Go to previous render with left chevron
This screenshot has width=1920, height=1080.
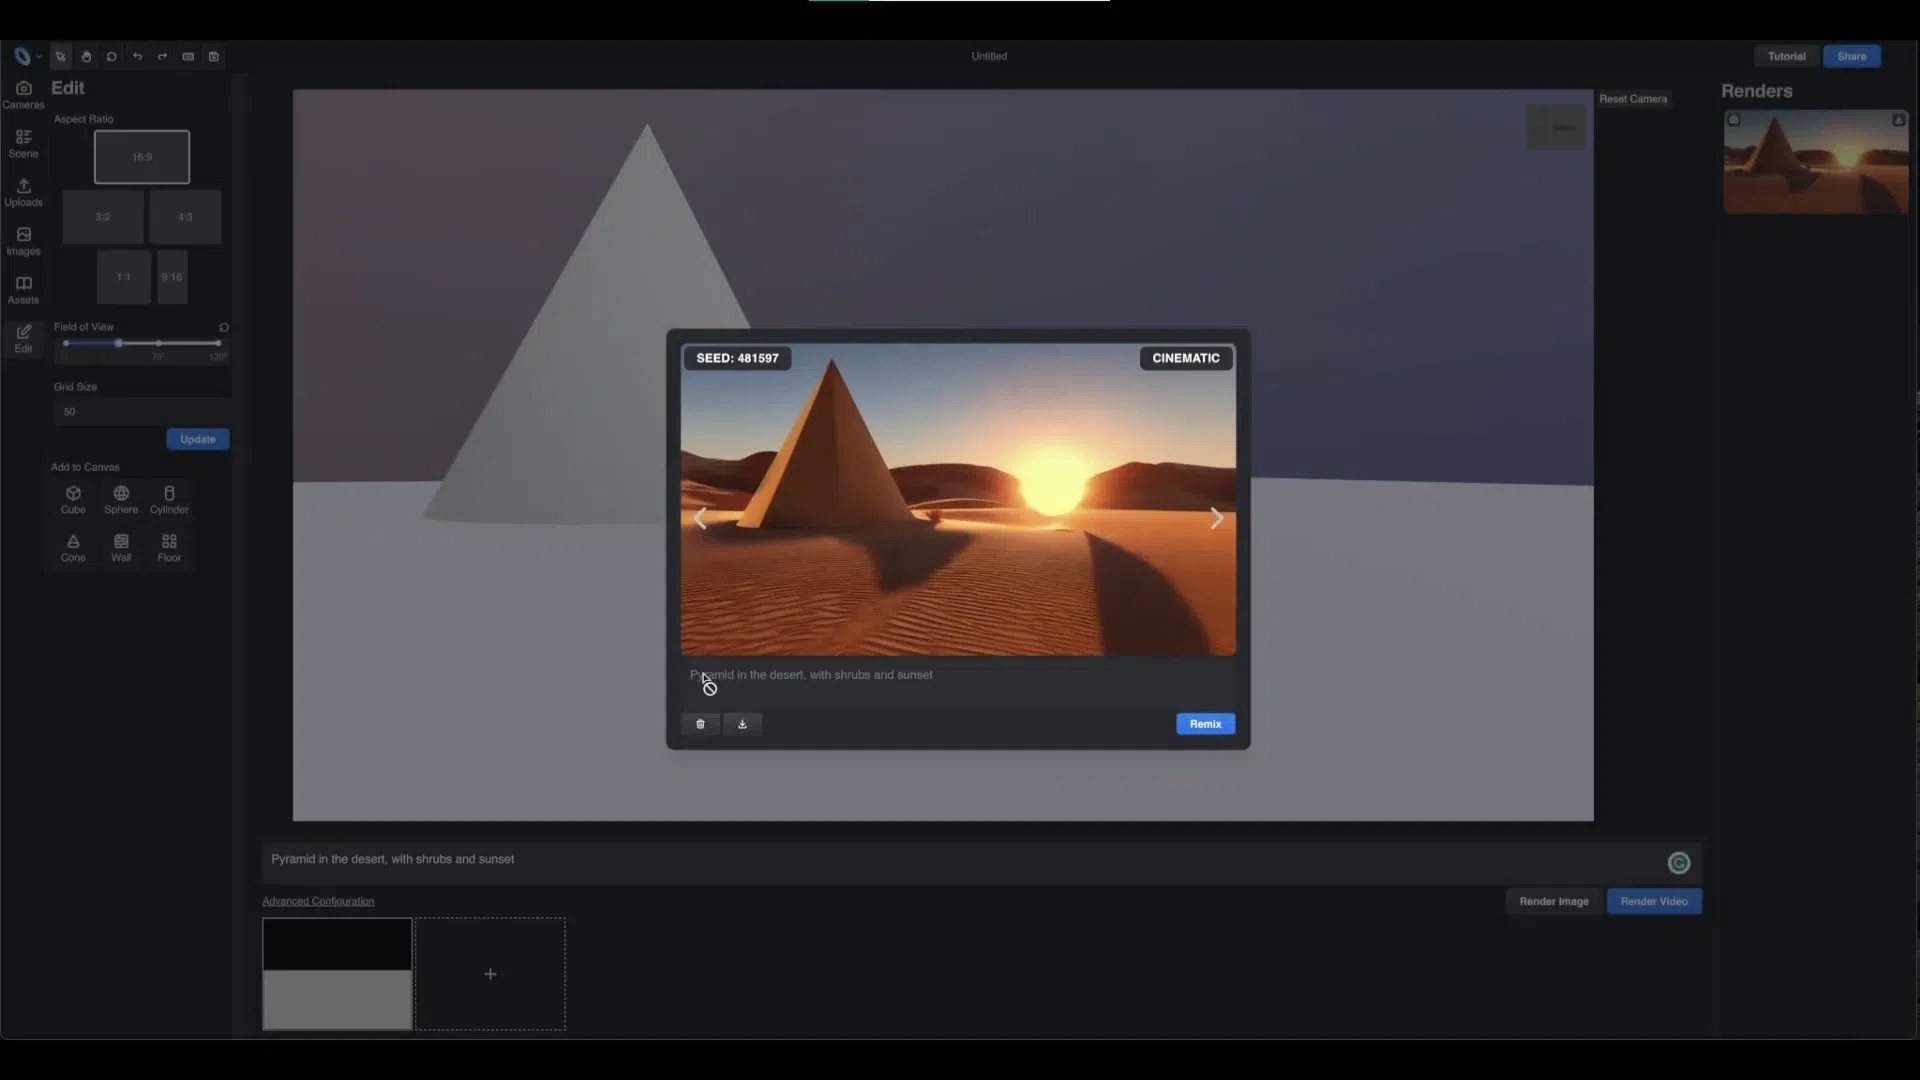[700, 518]
